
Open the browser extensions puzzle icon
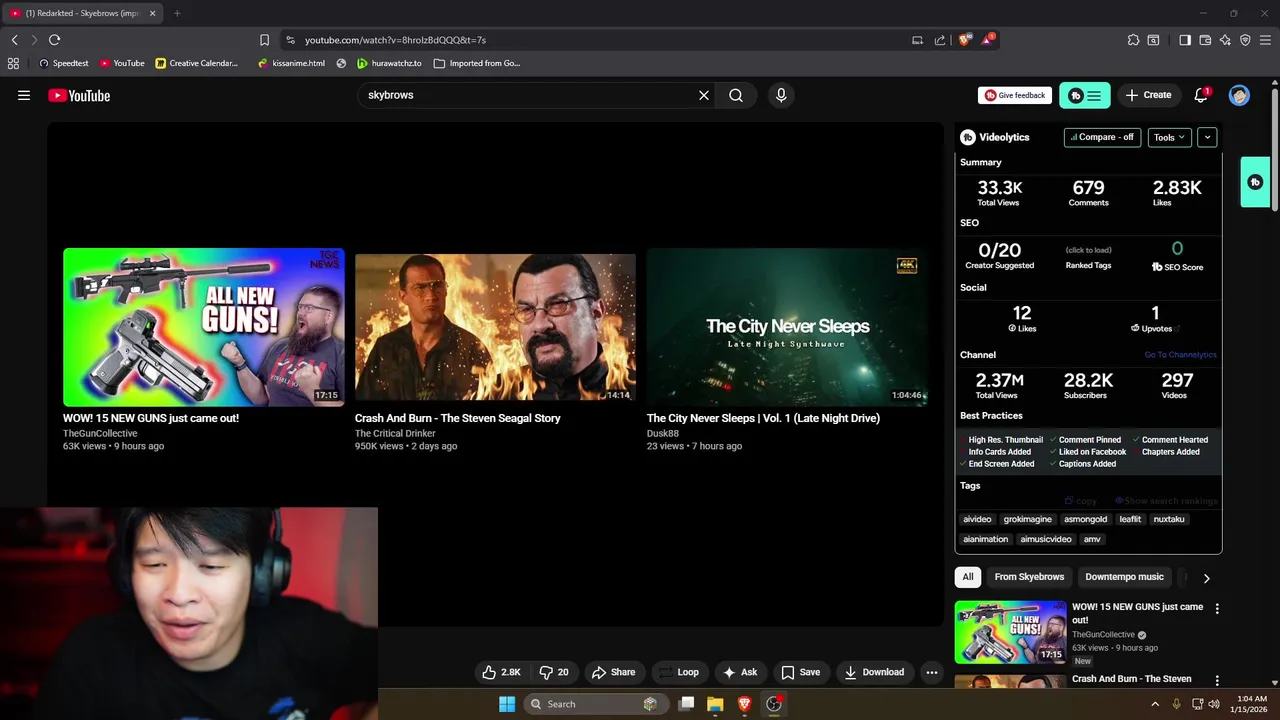pos(1133,40)
